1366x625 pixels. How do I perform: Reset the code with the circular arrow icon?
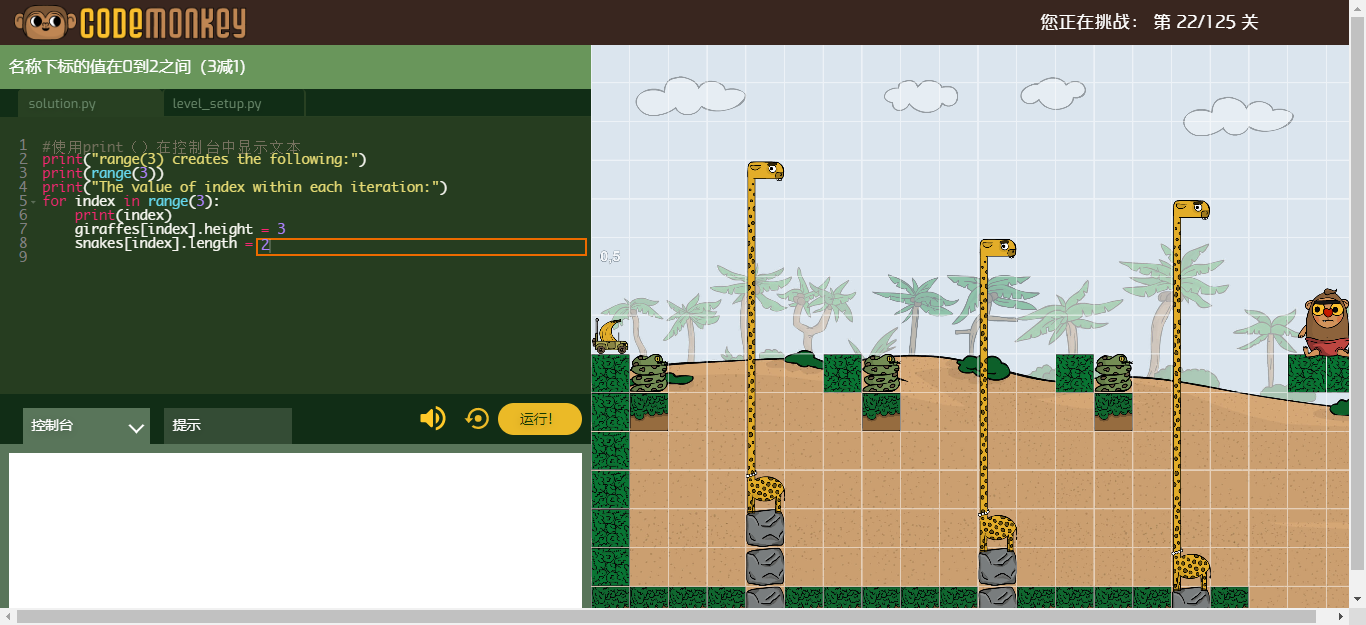(x=478, y=419)
